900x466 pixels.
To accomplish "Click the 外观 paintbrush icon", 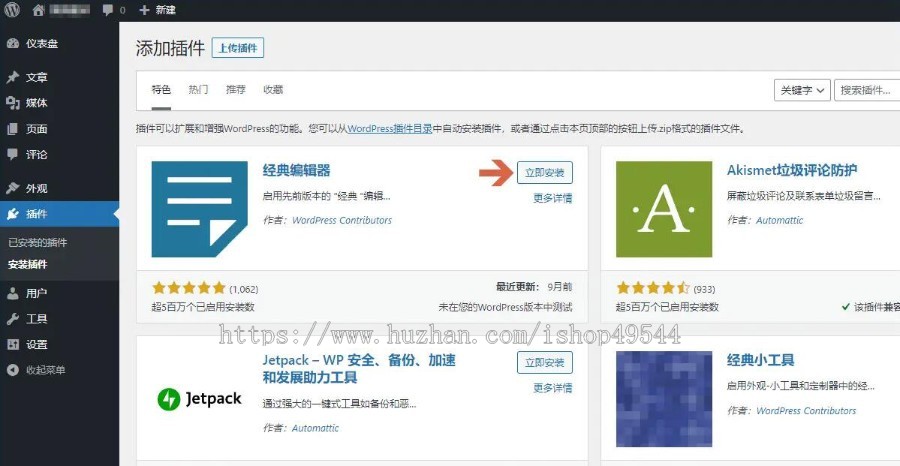I will coord(13,188).
